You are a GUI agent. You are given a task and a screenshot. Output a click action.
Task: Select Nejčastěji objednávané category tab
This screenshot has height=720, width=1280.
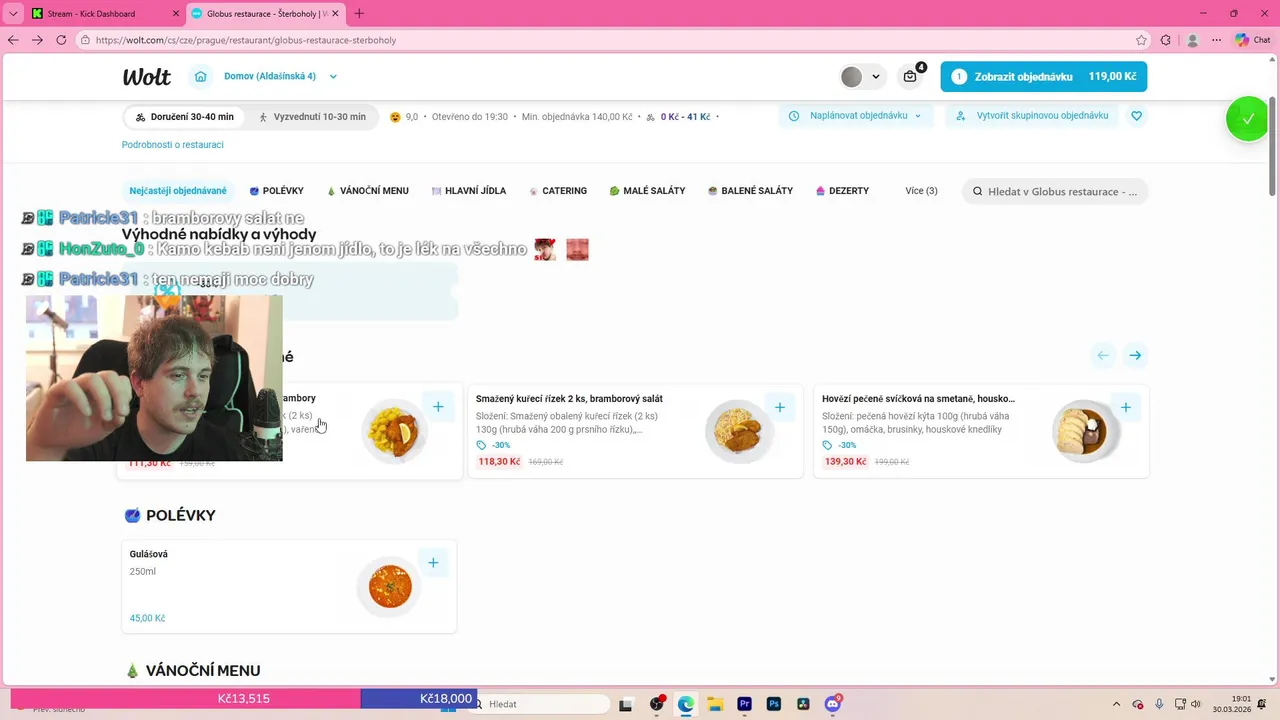pyautogui.click(x=178, y=191)
